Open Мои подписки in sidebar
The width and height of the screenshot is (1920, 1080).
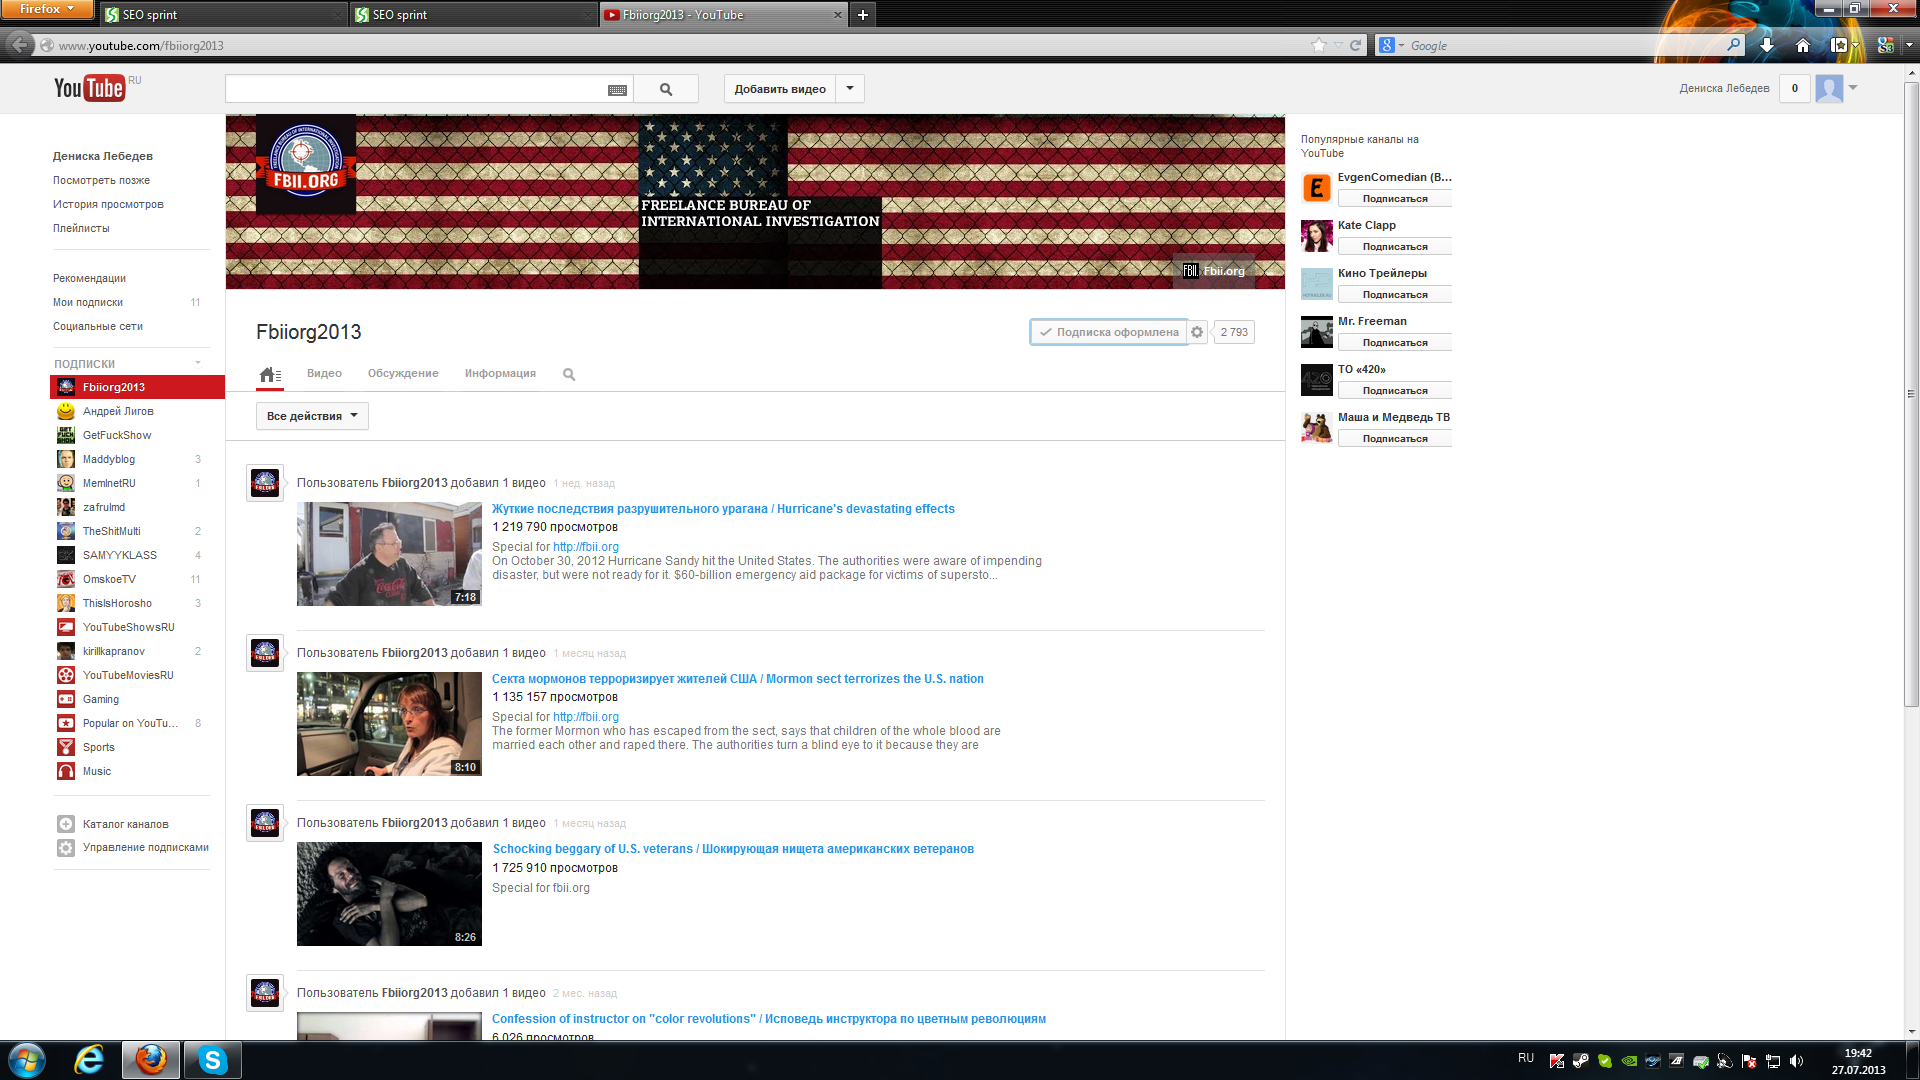tap(88, 302)
